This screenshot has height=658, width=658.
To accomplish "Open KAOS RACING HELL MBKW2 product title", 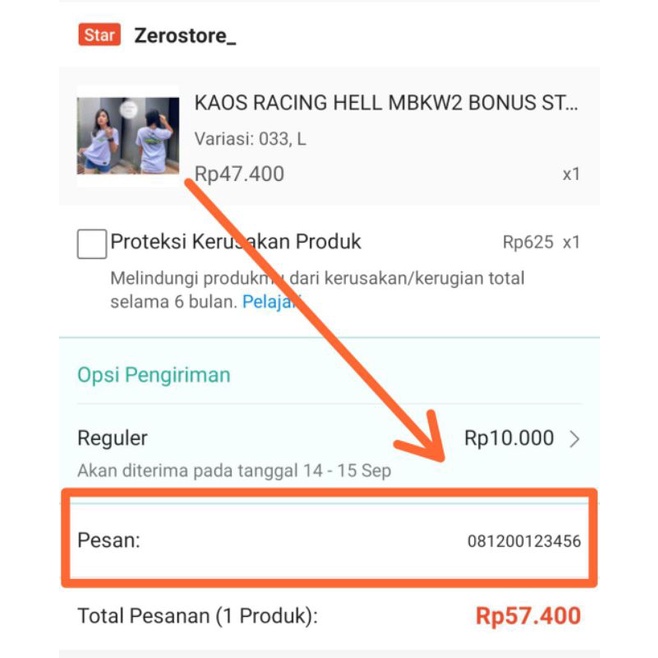I will [386, 102].
